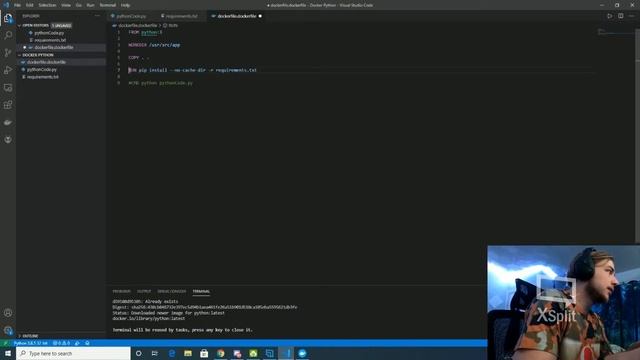The height and width of the screenshot is (360, 640).
Task: Open the Explorer view in activity bar
Action: pos(8,18)
